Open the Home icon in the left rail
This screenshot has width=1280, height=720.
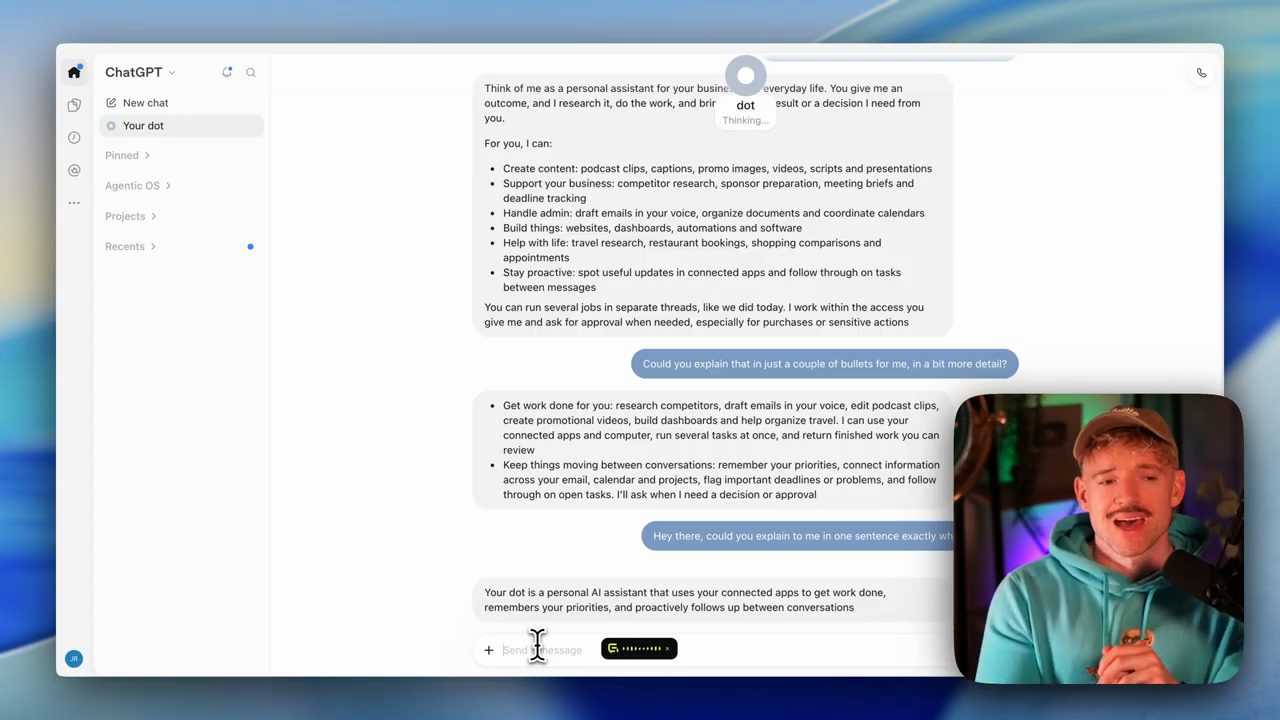point(74,72)
